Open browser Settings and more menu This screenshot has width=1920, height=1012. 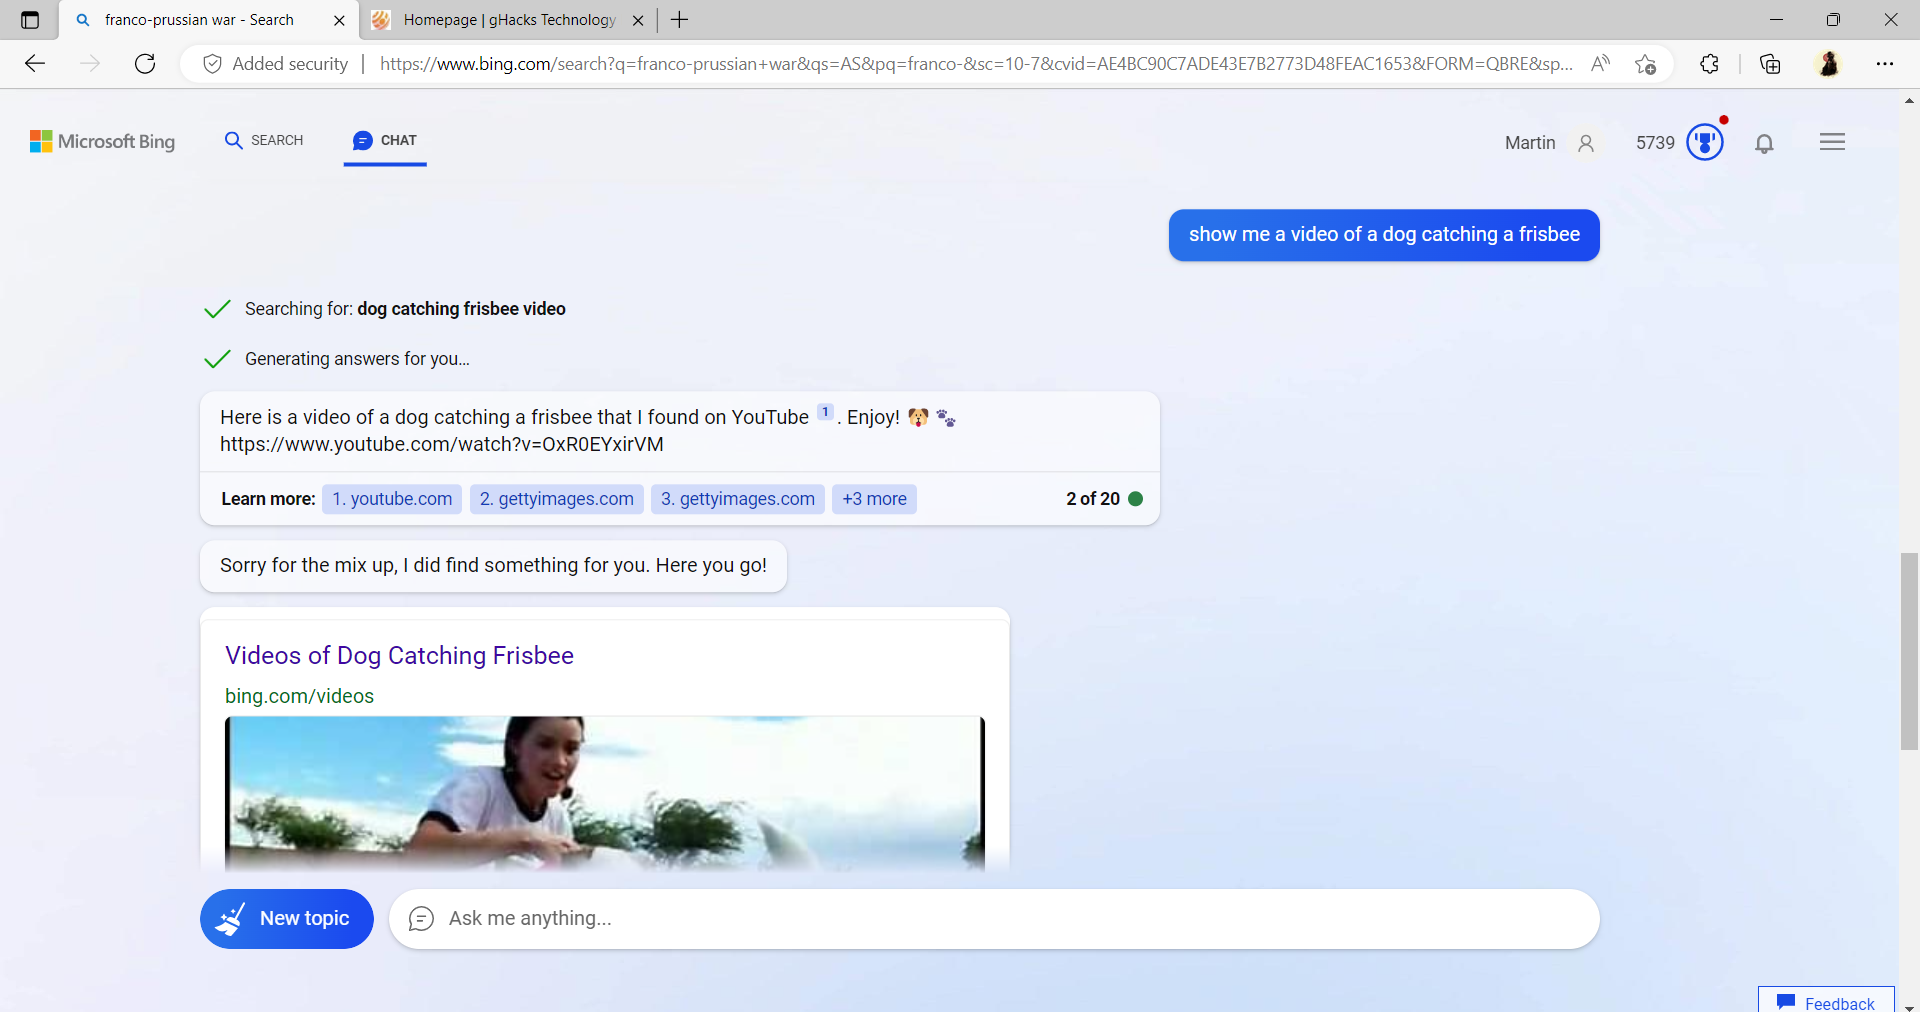click(1887, 63)
